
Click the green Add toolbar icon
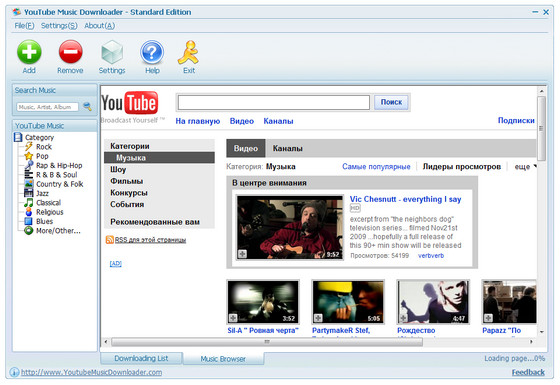29,52
